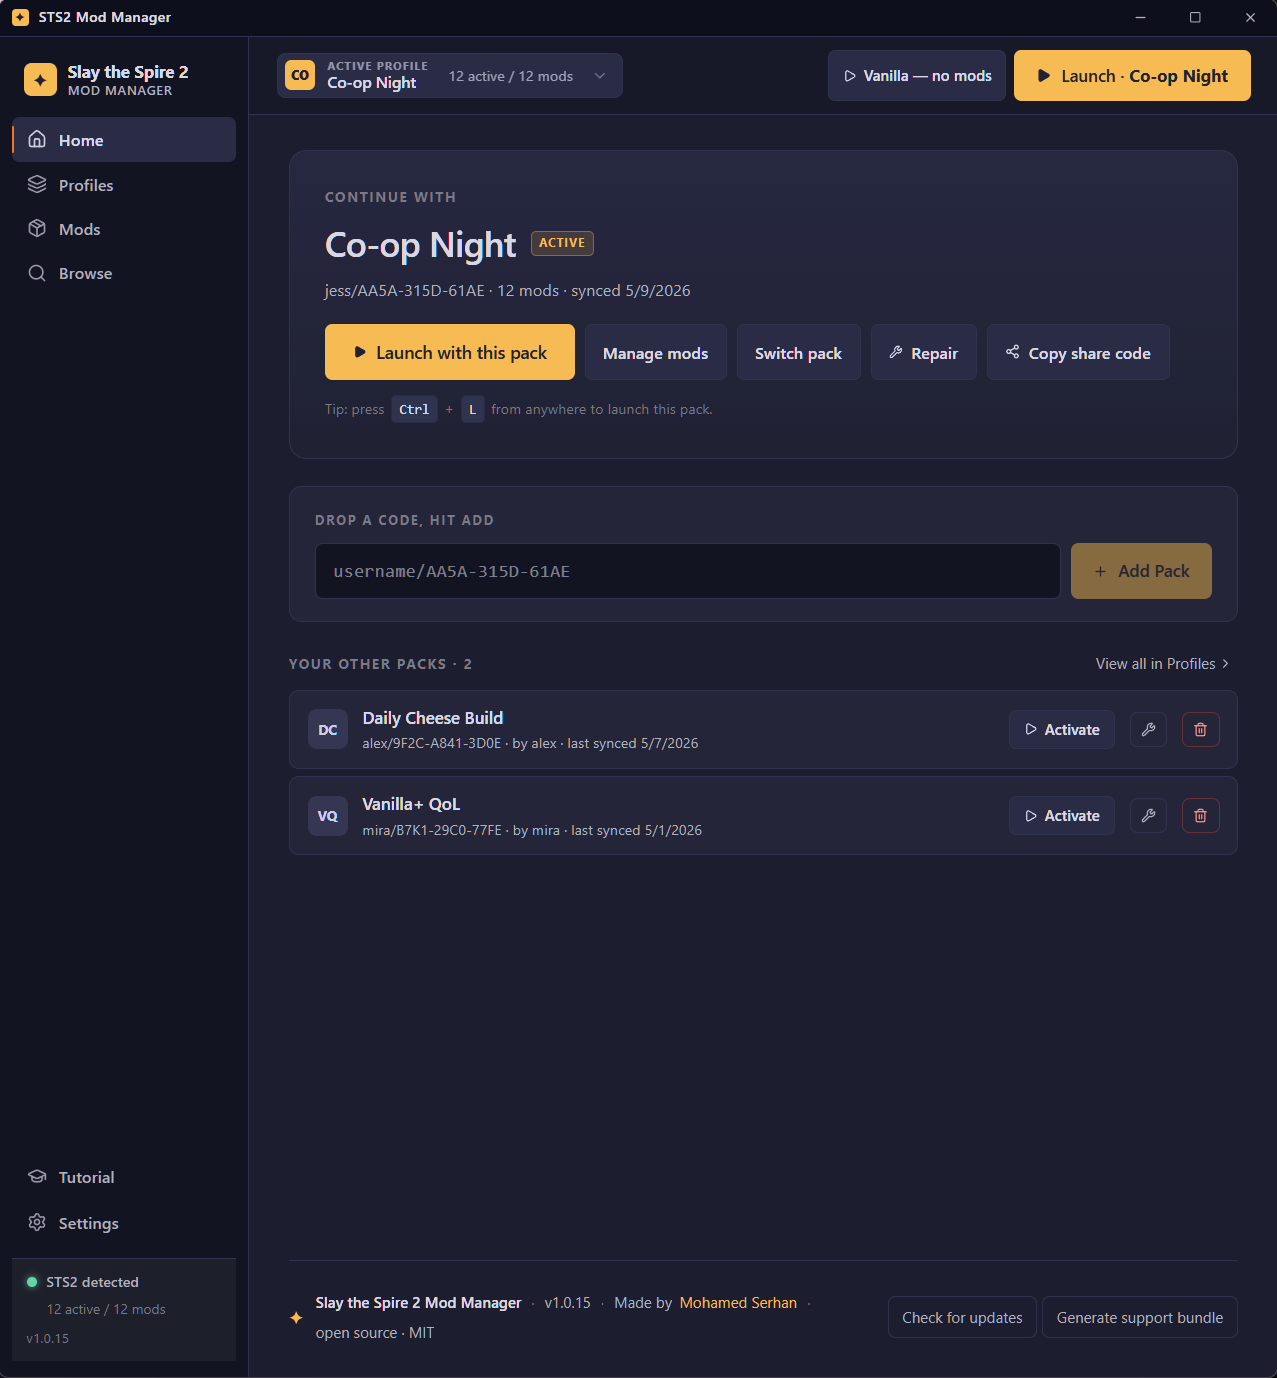Delete Daily Cheese Build with trash icon

1200,730
